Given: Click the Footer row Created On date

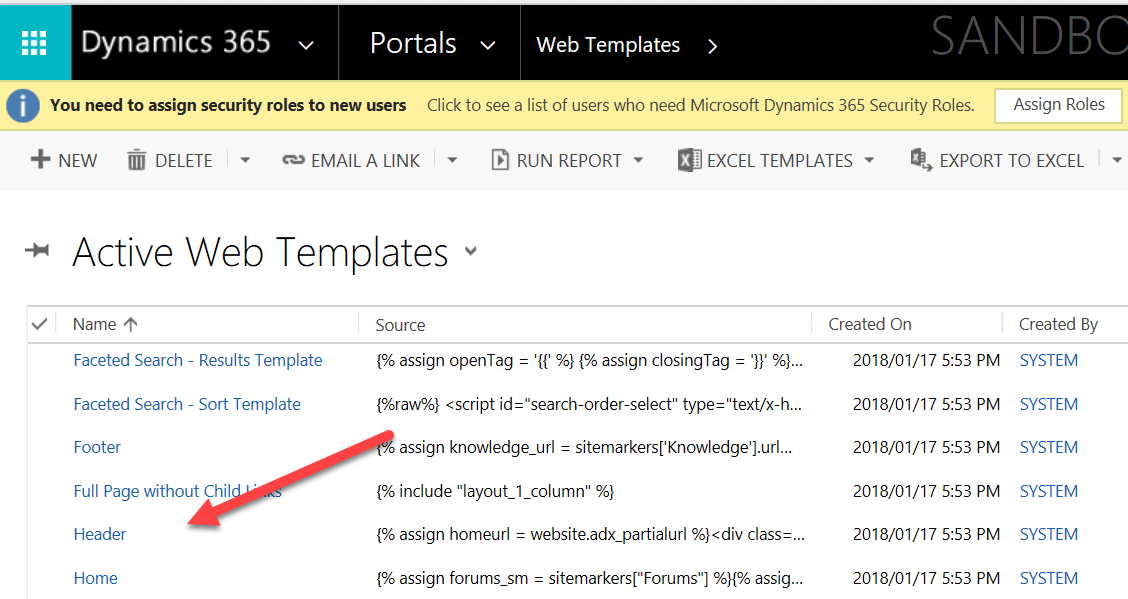Looking at the screenshot, I should coord(927,447).
